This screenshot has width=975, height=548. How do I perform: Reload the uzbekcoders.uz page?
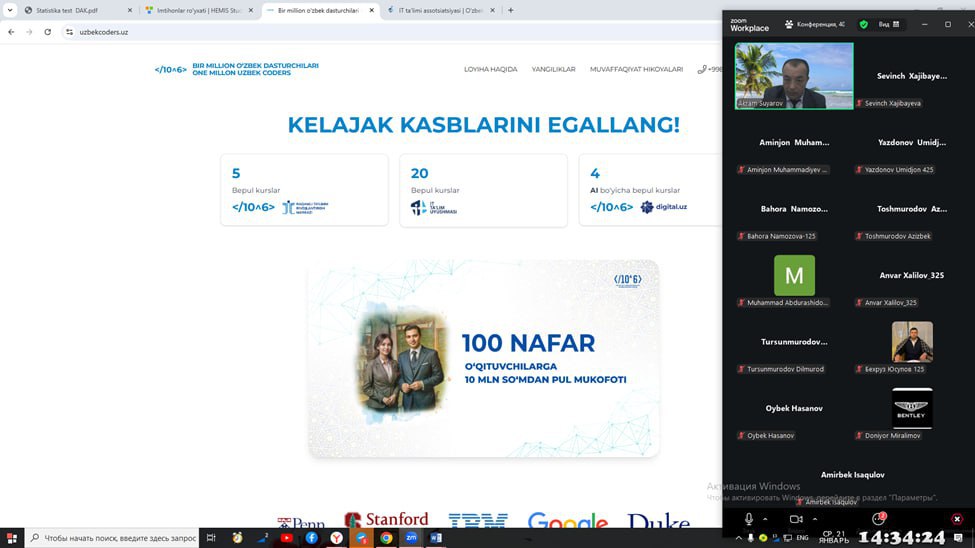[x=47, y=32]
